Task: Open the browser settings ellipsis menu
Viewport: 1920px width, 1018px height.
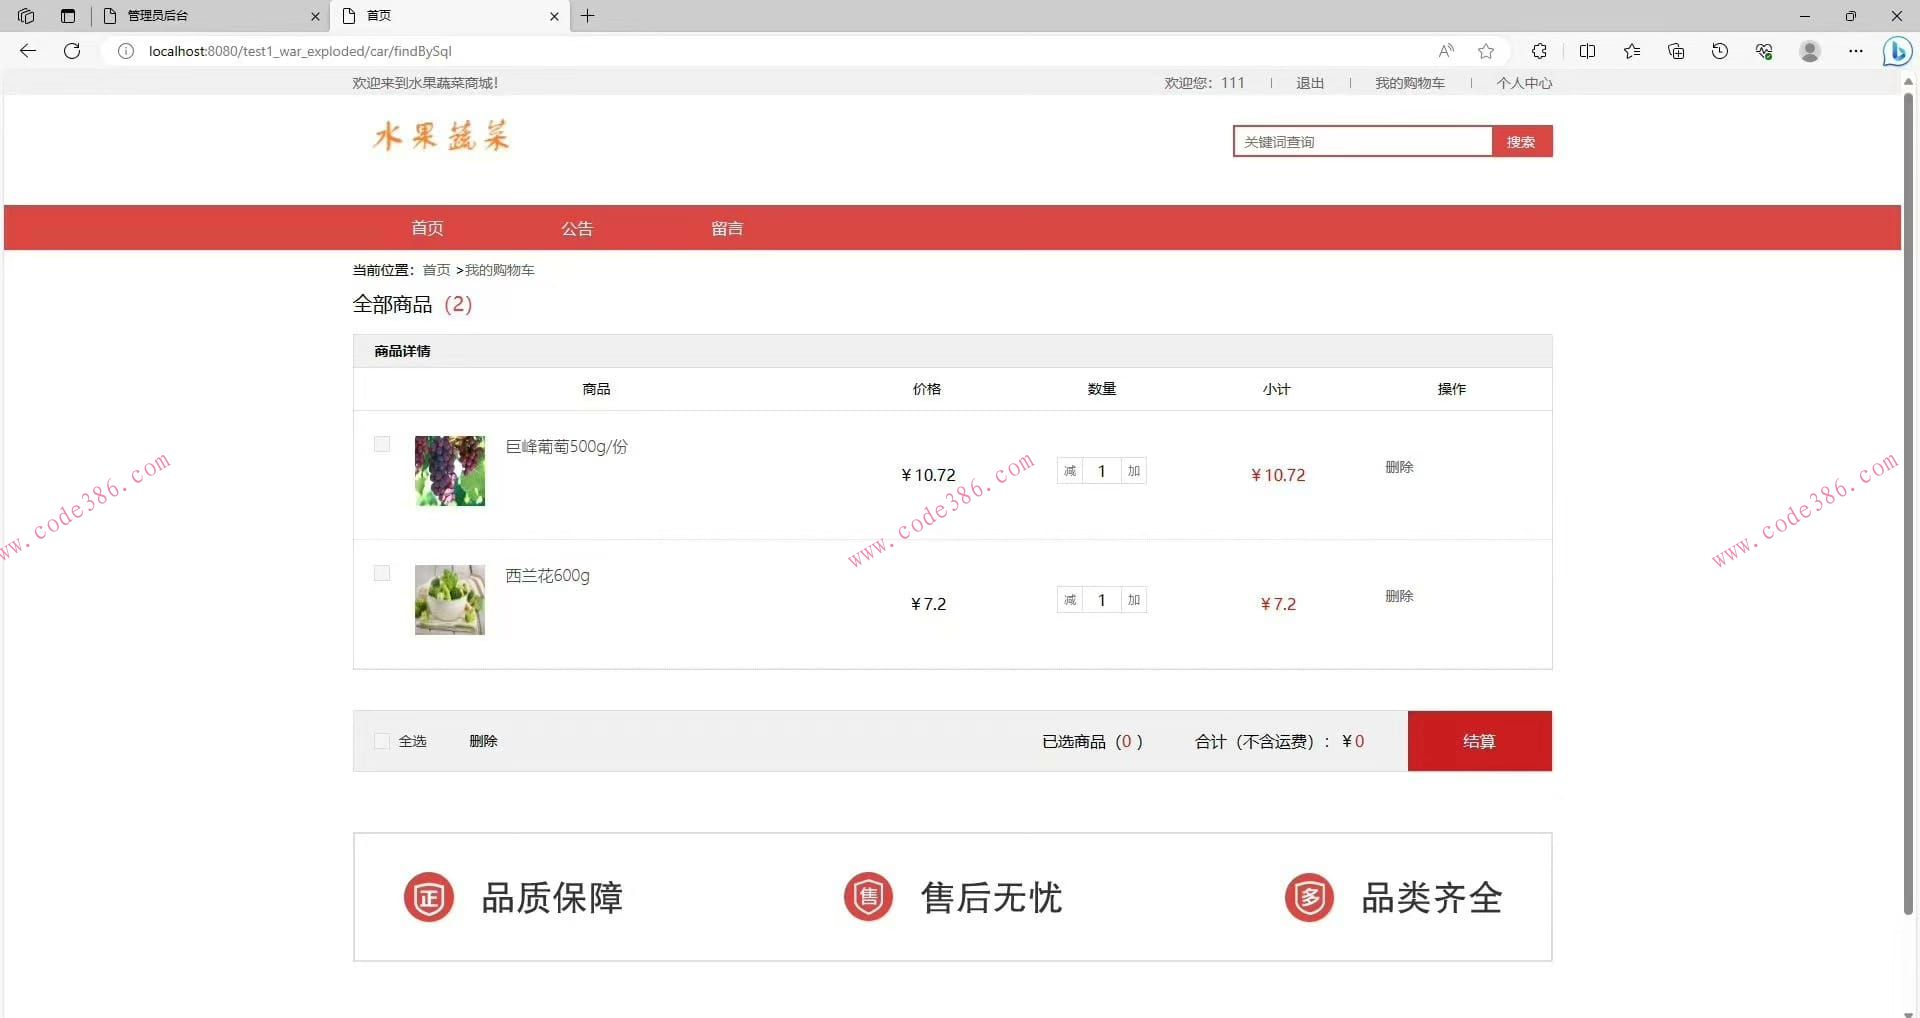Action: click(1856, 51)
